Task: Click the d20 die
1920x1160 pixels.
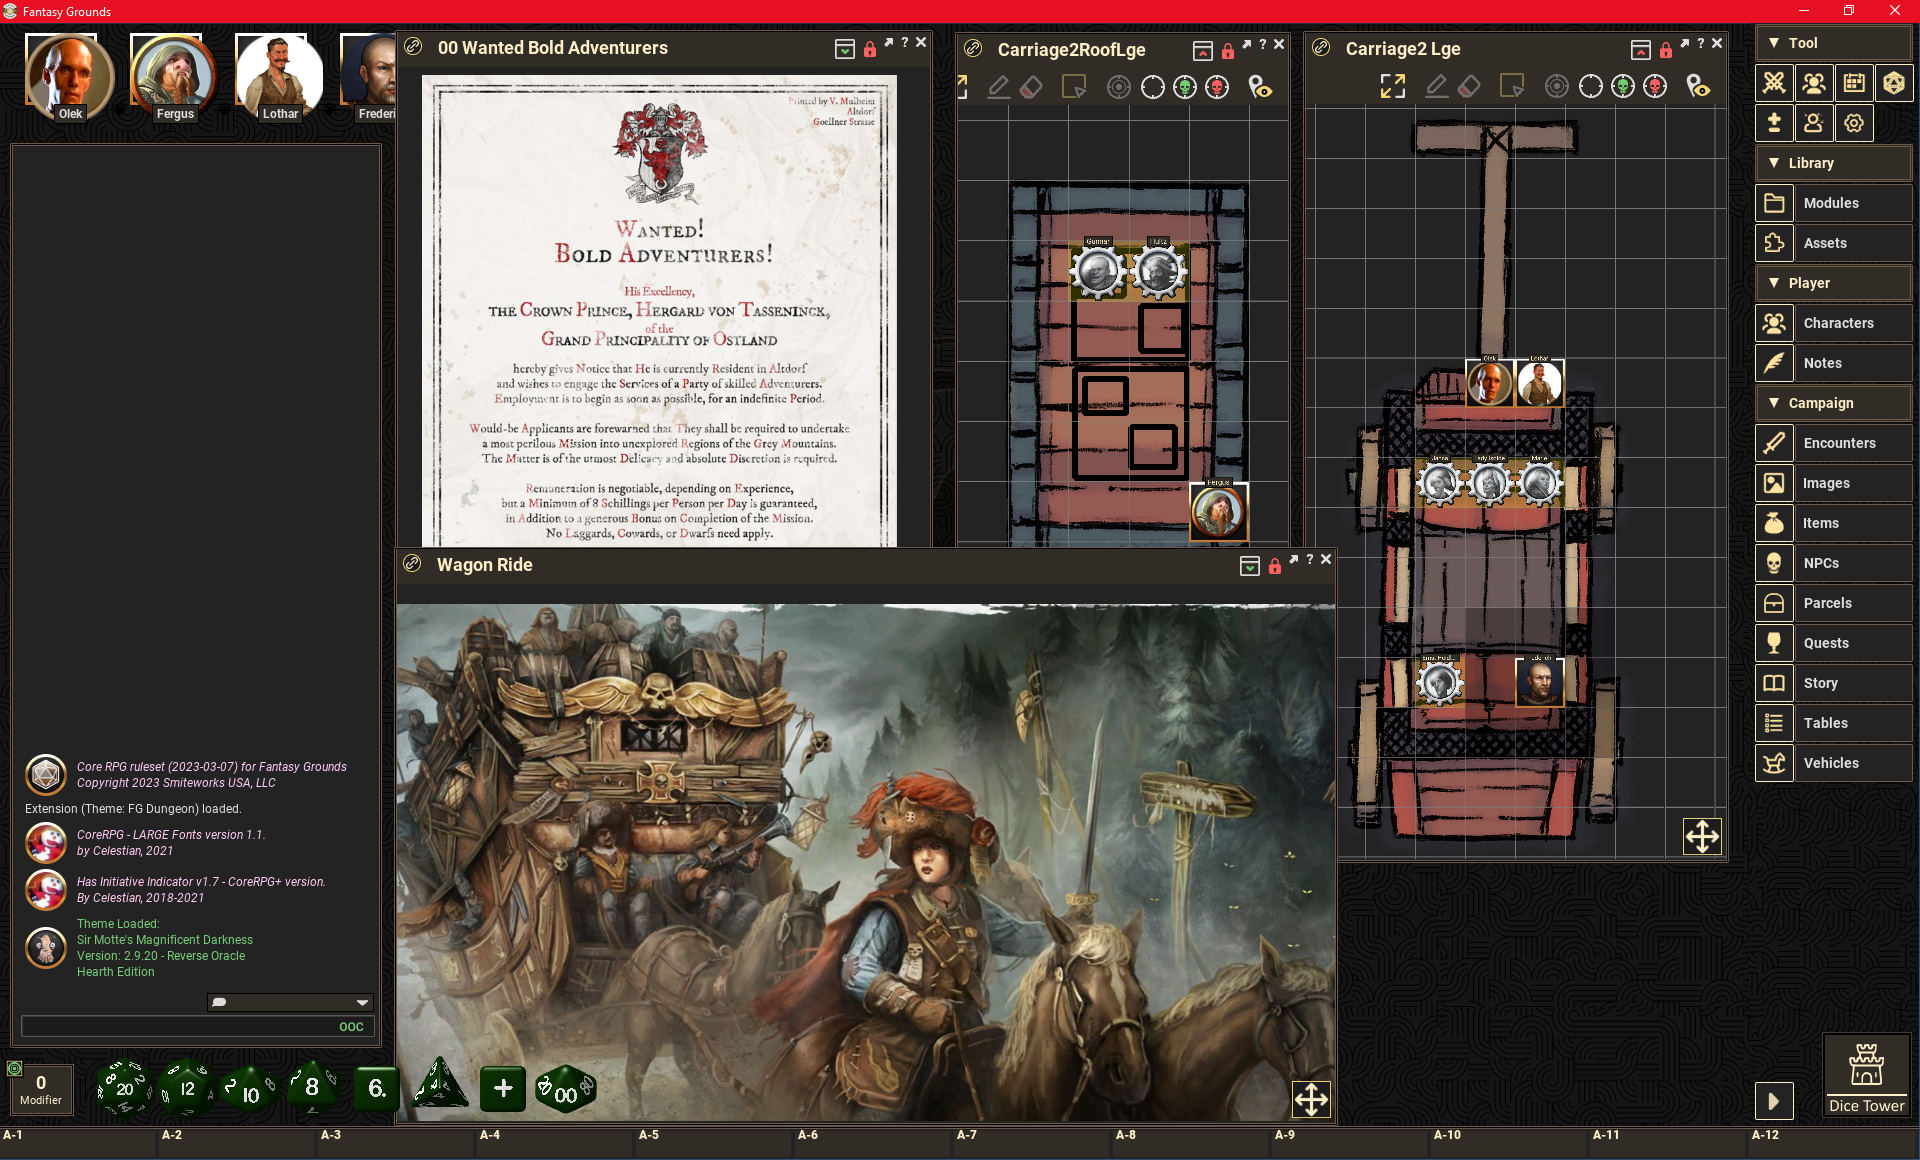Action: tap(125, 1088)
